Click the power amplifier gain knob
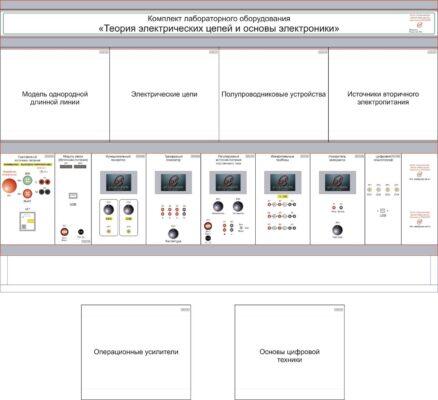438x400 pixels. [337, 230]
